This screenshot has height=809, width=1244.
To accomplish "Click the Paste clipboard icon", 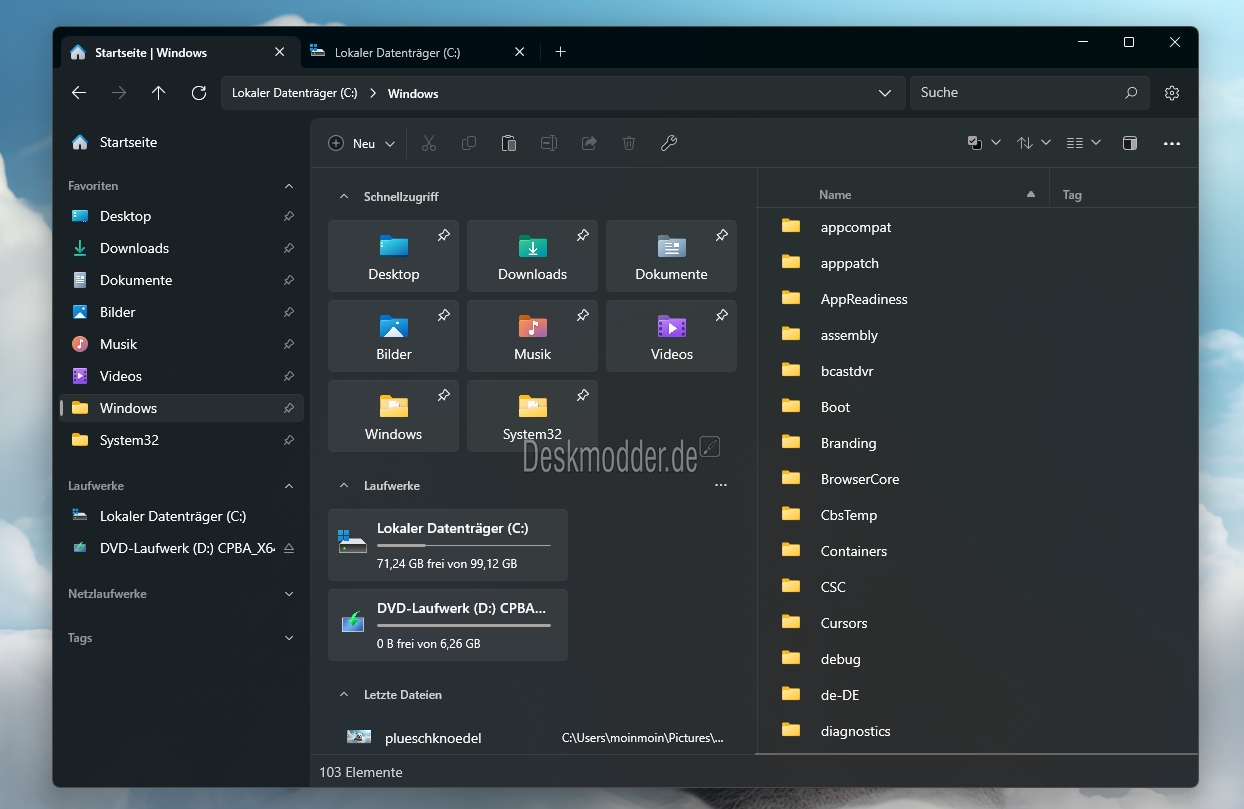I will click(x=509, y=143).
